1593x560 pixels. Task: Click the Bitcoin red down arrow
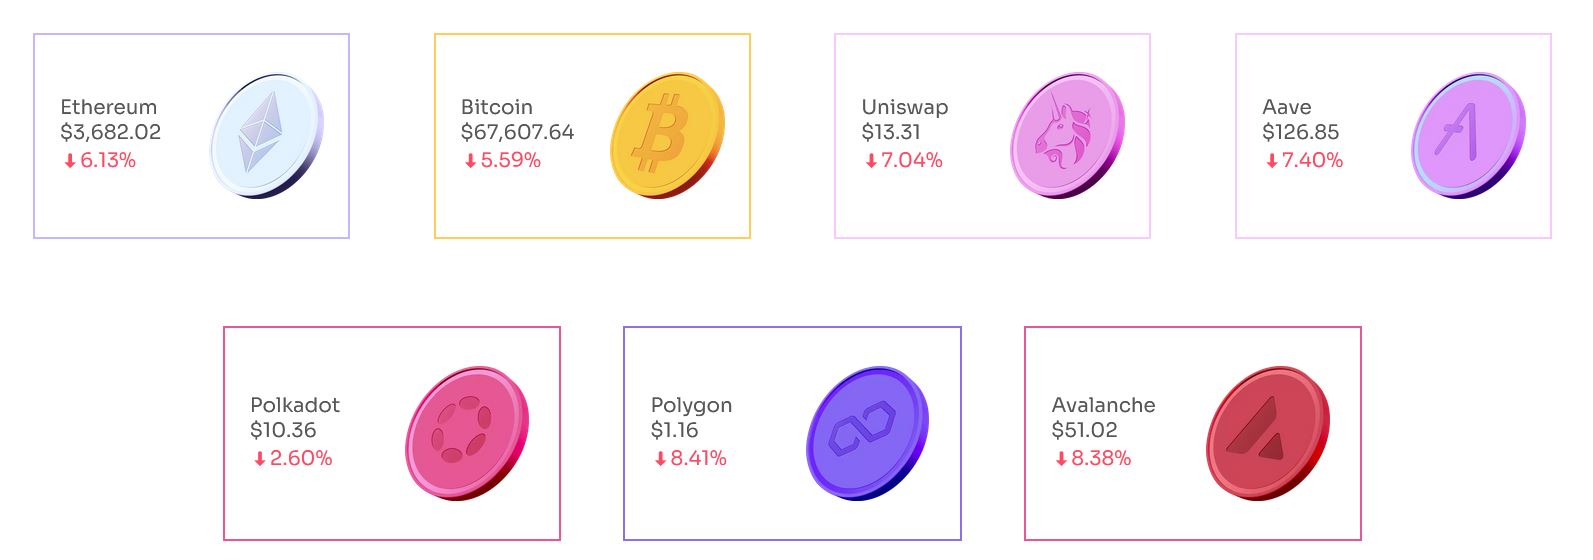click(470, 161)
